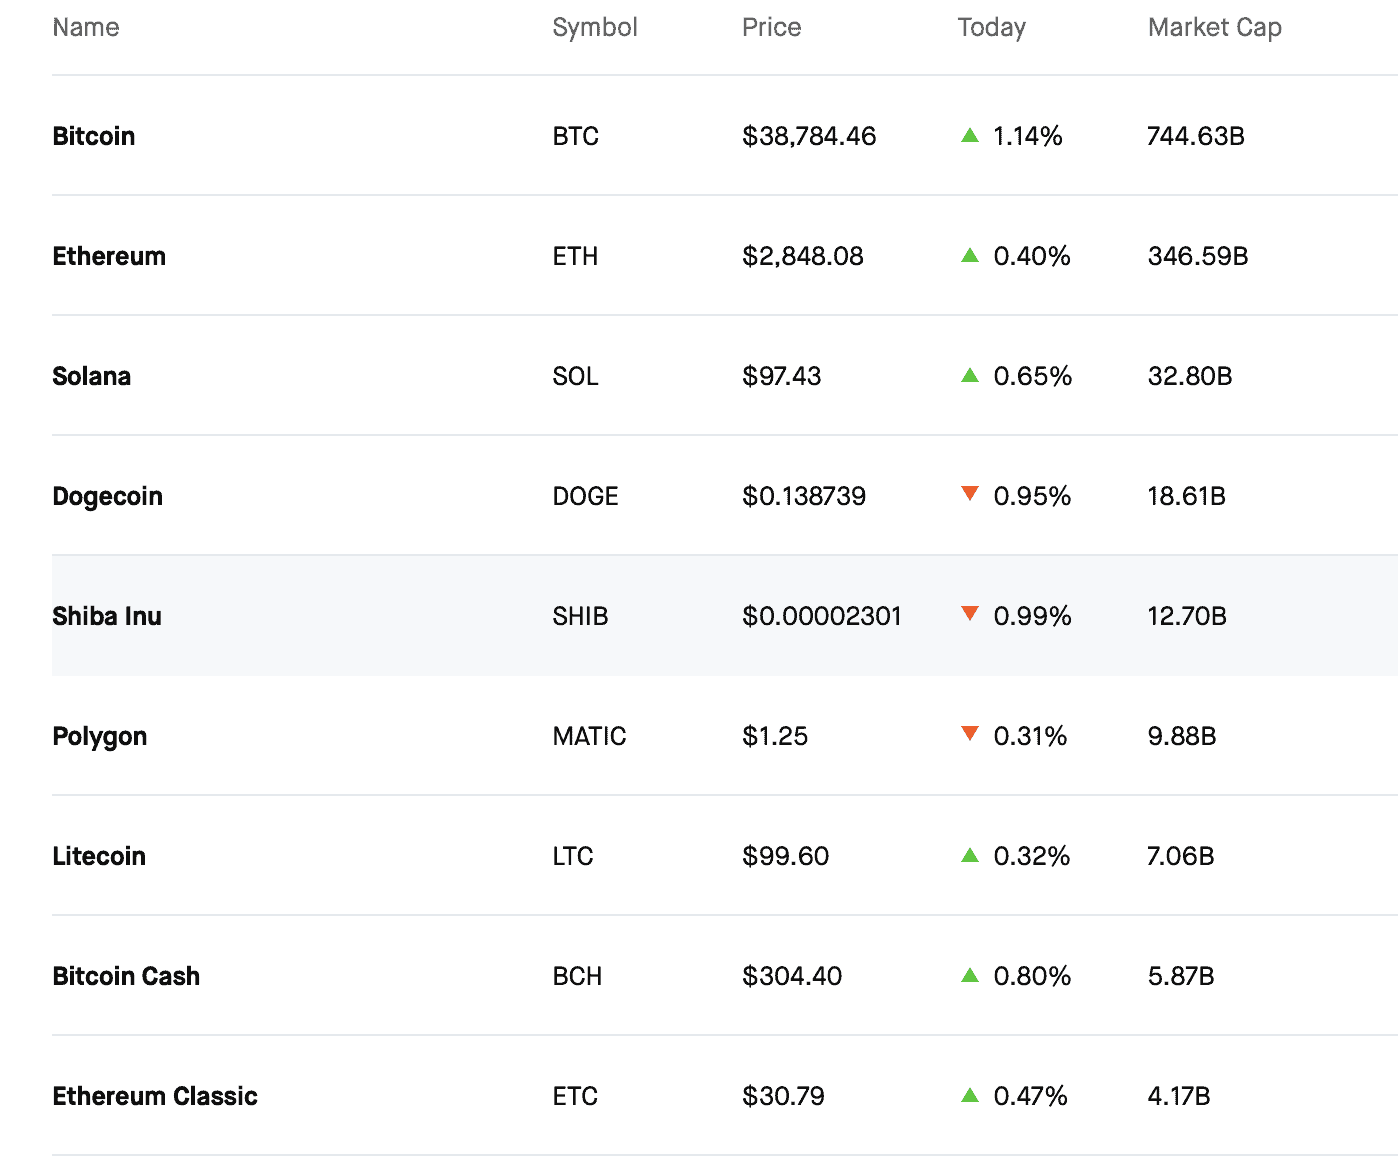The height and width of the screenshot is (1160, 1398).
Task: Open the Litecoin listing
Action: click(725, 856)
